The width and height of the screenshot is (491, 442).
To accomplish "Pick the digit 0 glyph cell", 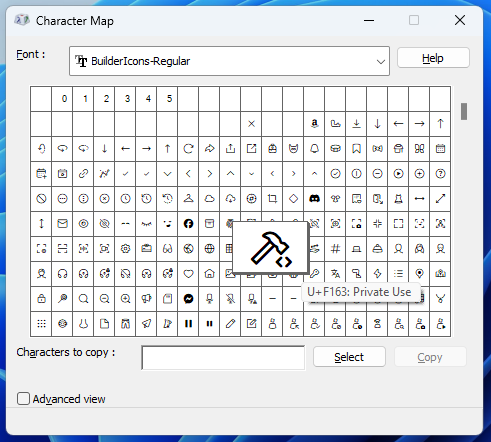I will coord(62,99).
